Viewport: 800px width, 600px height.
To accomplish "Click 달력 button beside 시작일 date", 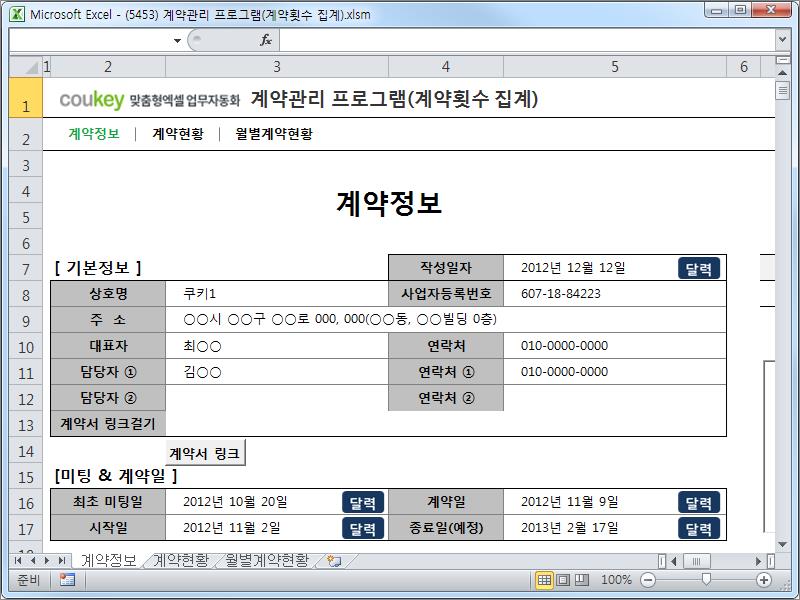I will tap(362, 529).
